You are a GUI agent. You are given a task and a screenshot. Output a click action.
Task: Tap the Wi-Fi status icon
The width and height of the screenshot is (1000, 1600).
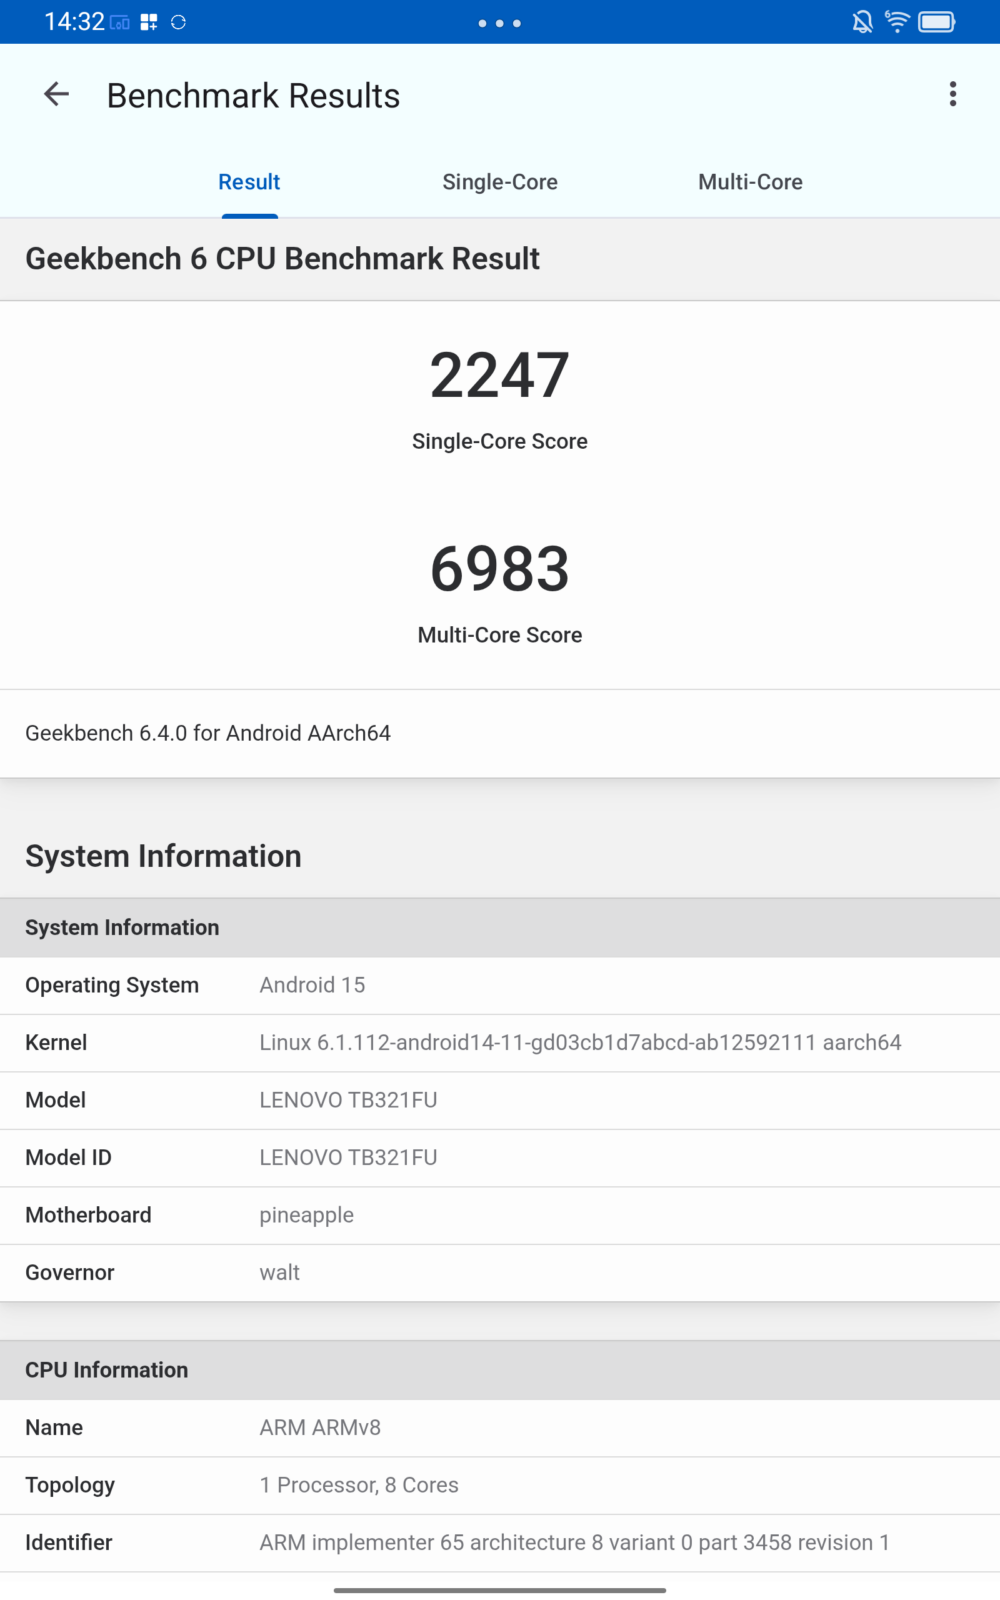tap(897, 22)
